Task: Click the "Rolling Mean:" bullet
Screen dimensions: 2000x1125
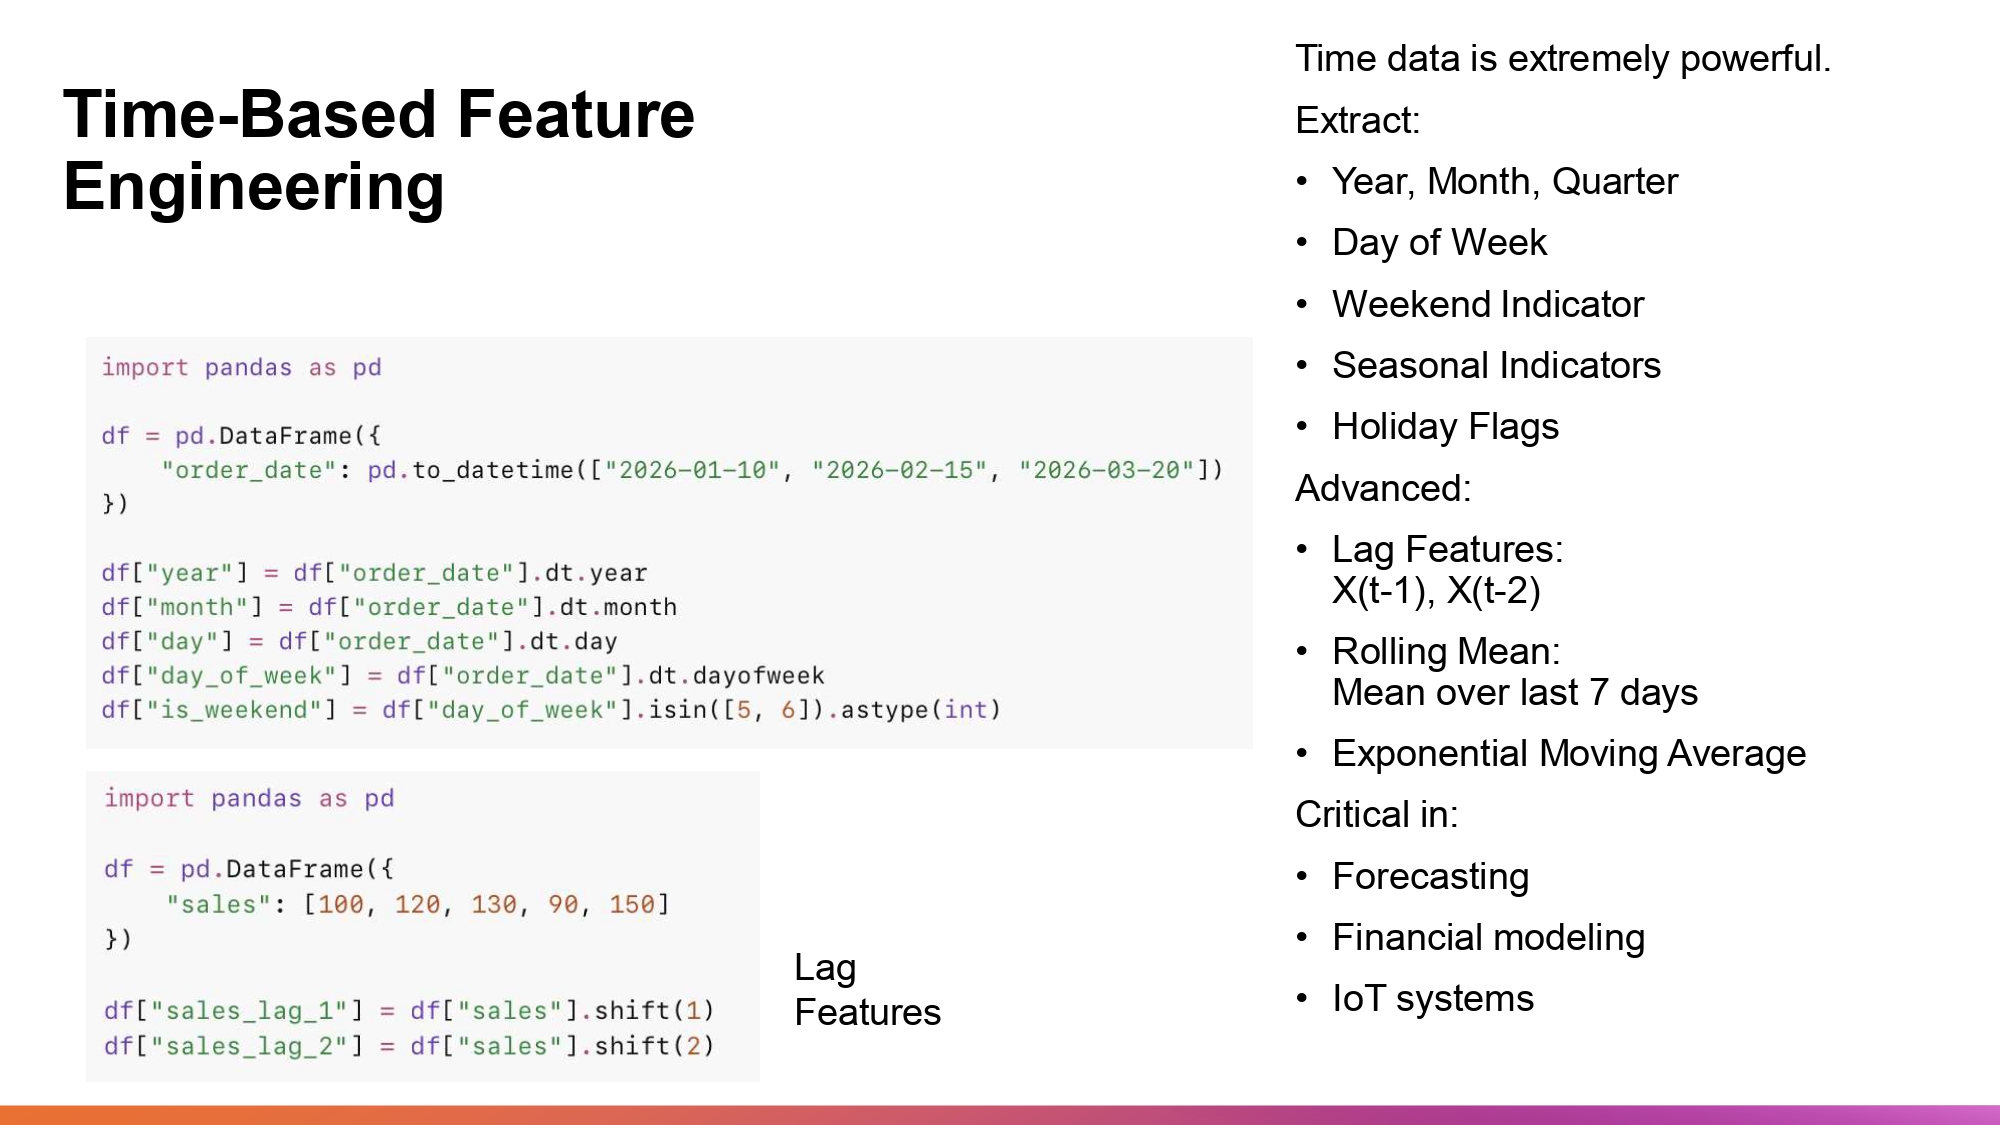Action: click(x=1446, y=651)
